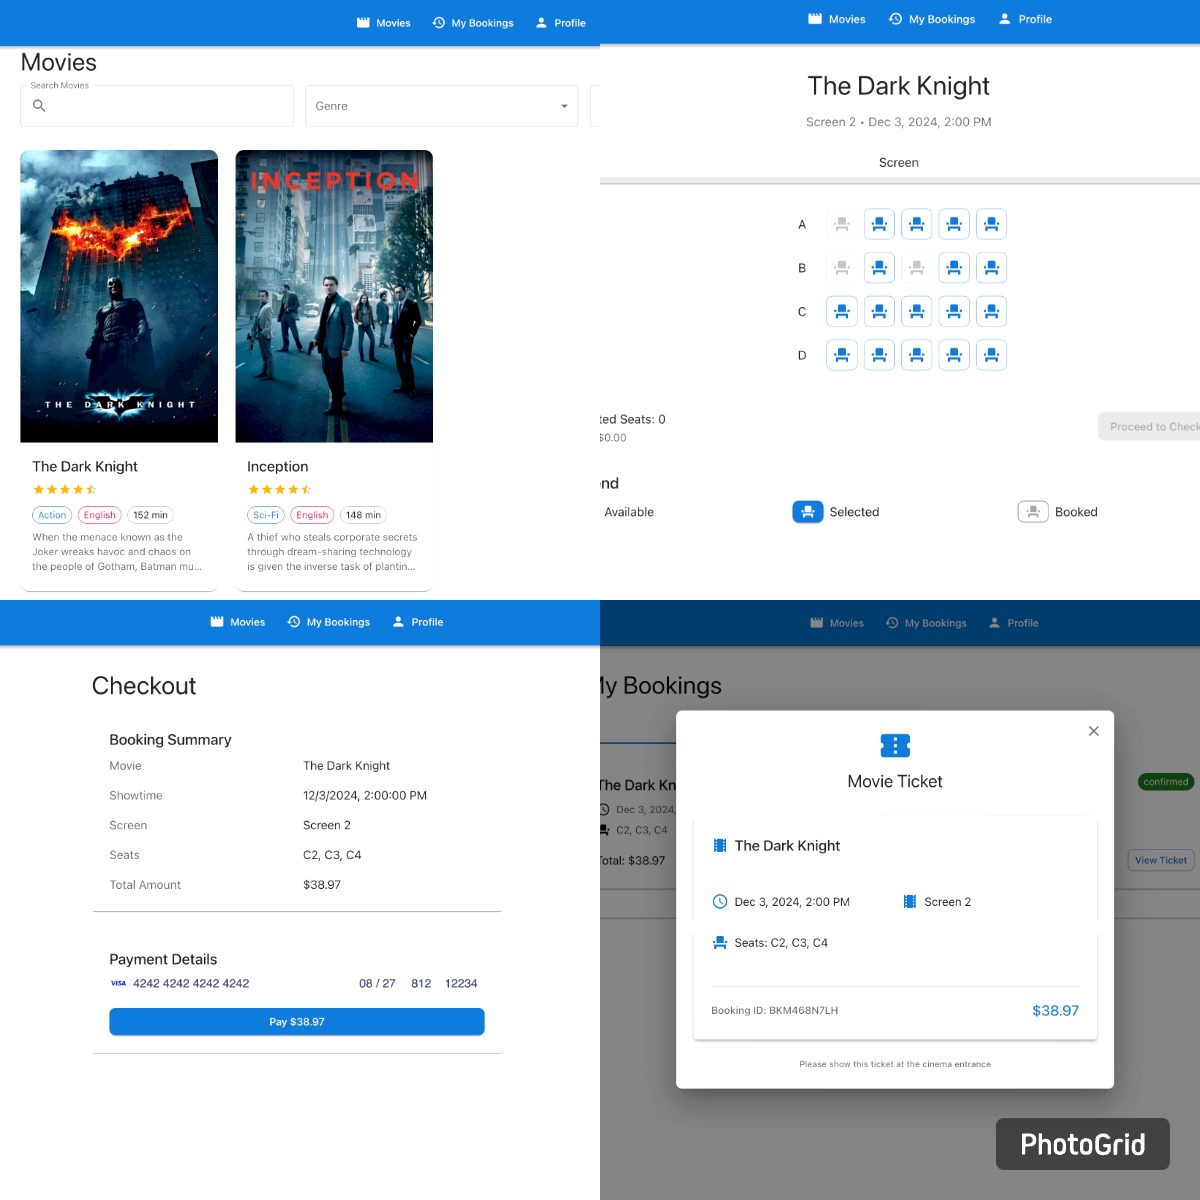
Task: Open My Bookings from the navigation bar
Action: coord(473,22)
